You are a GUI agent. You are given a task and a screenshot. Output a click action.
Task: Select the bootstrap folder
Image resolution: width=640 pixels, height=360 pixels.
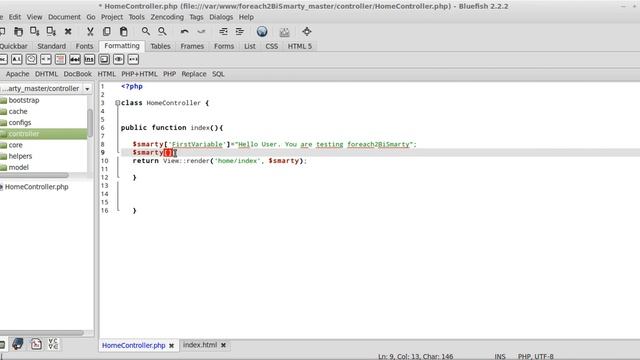(24, 100)
